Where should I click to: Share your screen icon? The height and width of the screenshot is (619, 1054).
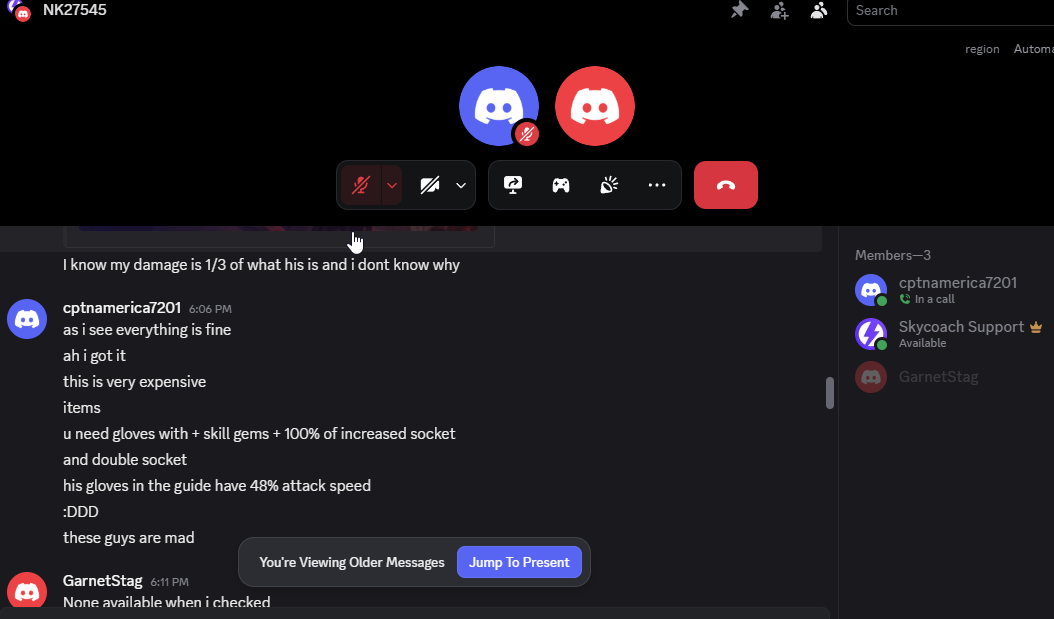(x=513, y=185)
